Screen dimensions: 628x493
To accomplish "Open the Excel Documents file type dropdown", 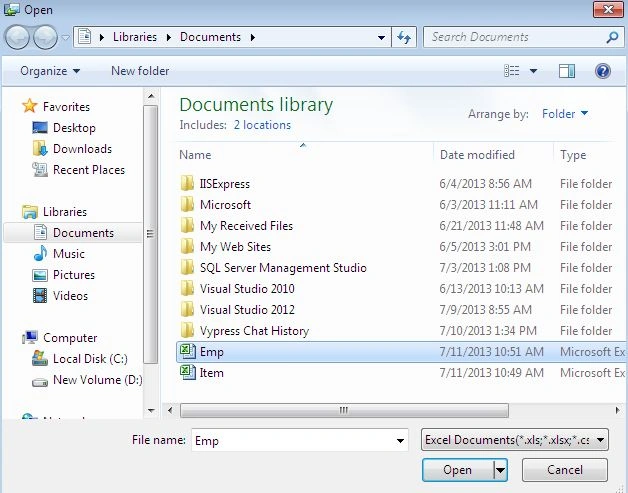I will (515, 440).
